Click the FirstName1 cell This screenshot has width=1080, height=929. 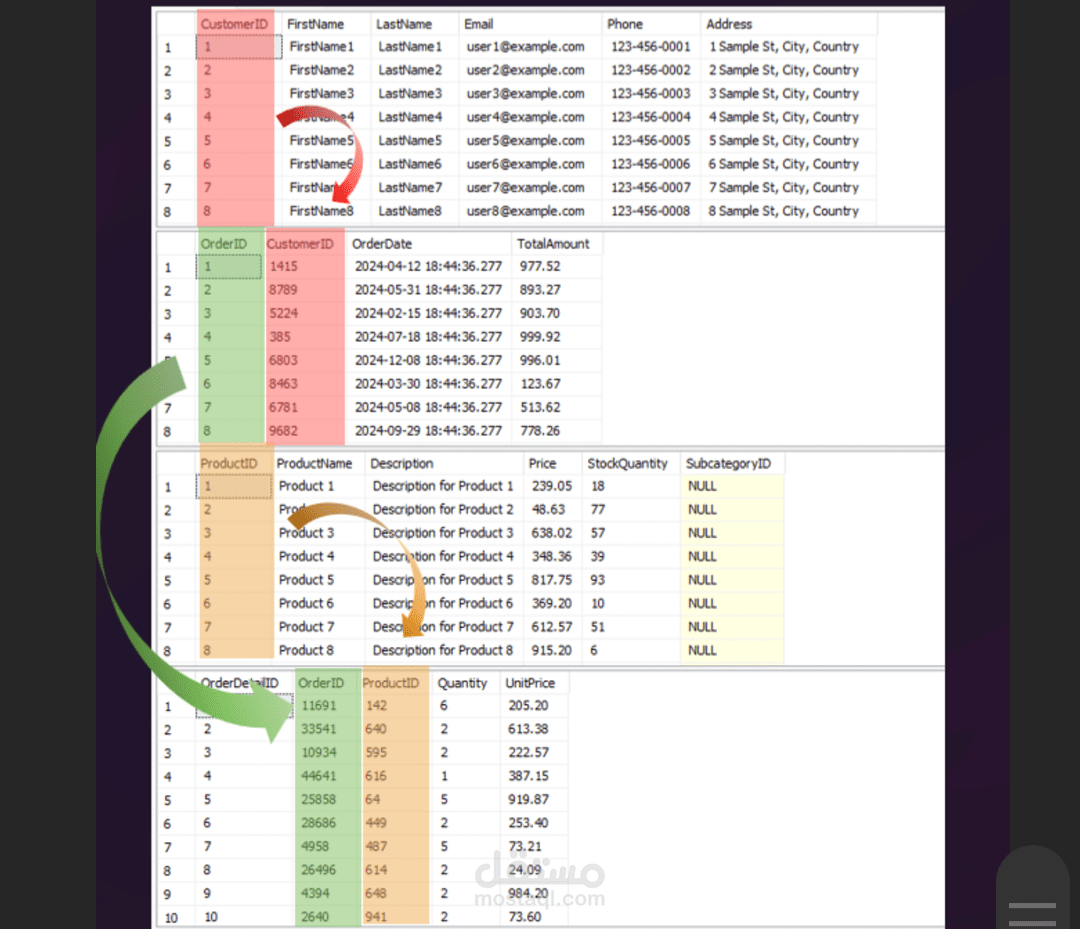click(322, 47)
